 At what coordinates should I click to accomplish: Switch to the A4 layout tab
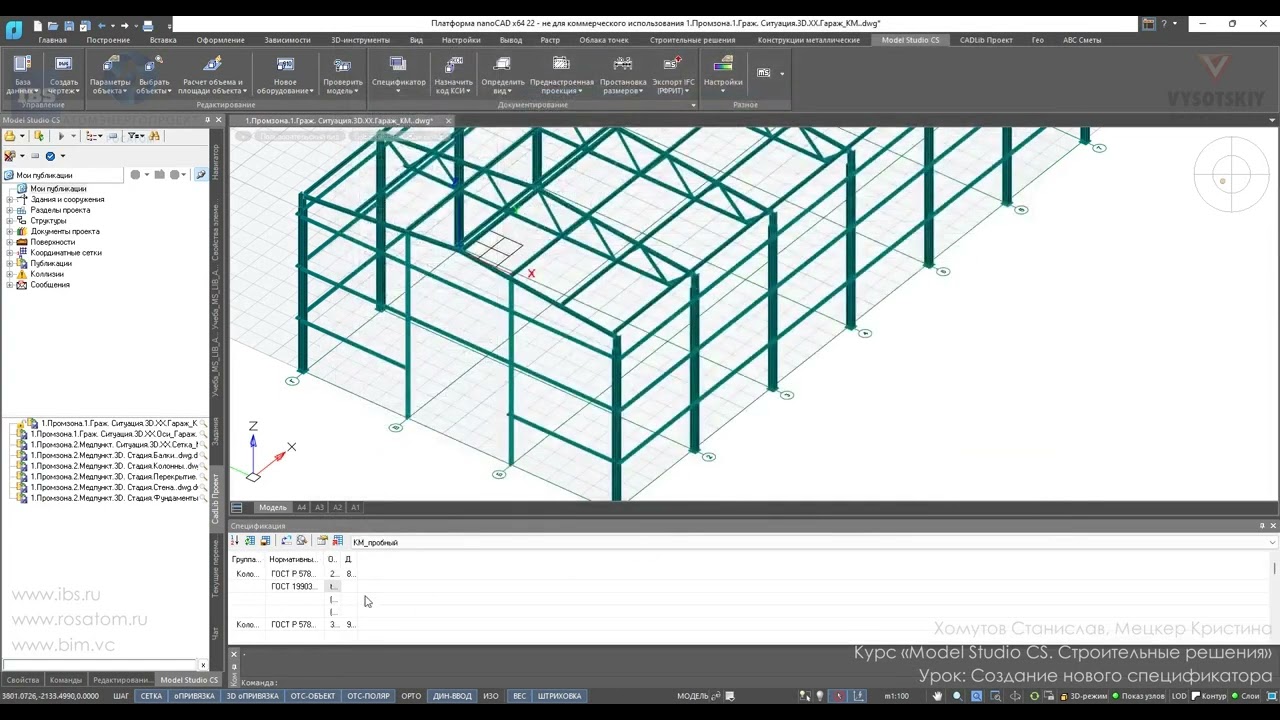[302, 507]
